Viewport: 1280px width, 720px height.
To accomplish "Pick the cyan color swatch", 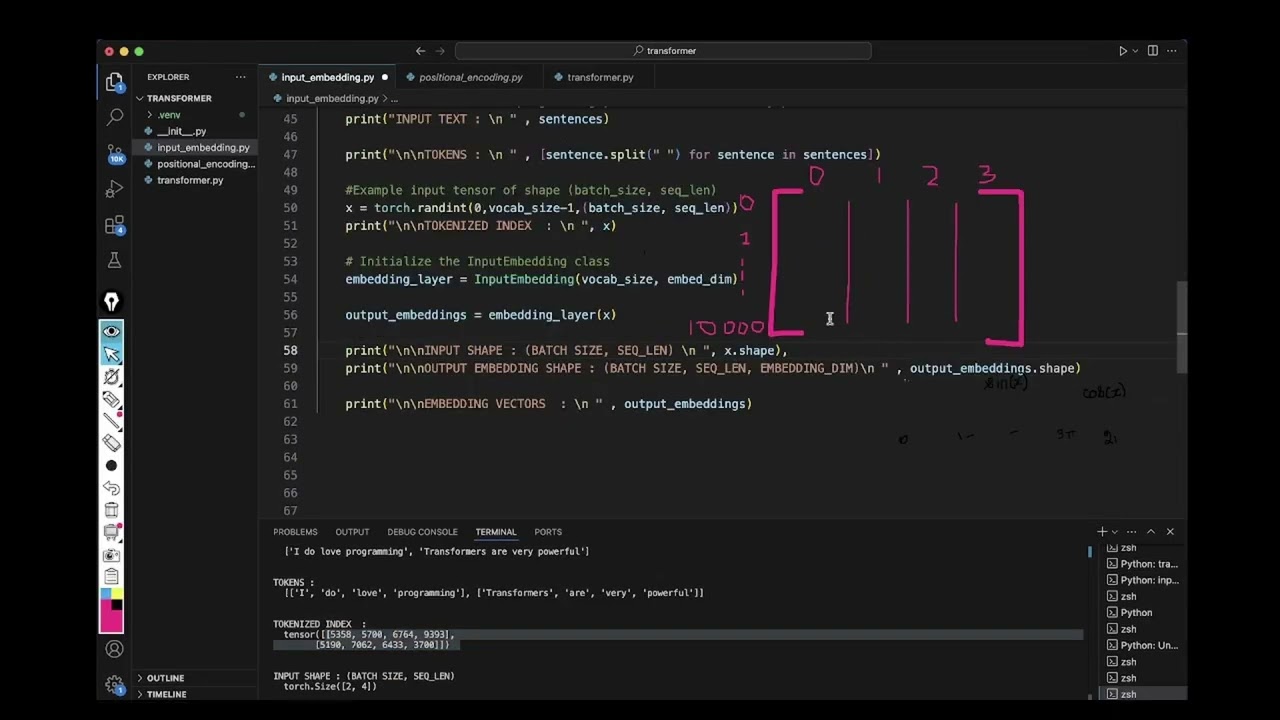I will click(105, 595).
